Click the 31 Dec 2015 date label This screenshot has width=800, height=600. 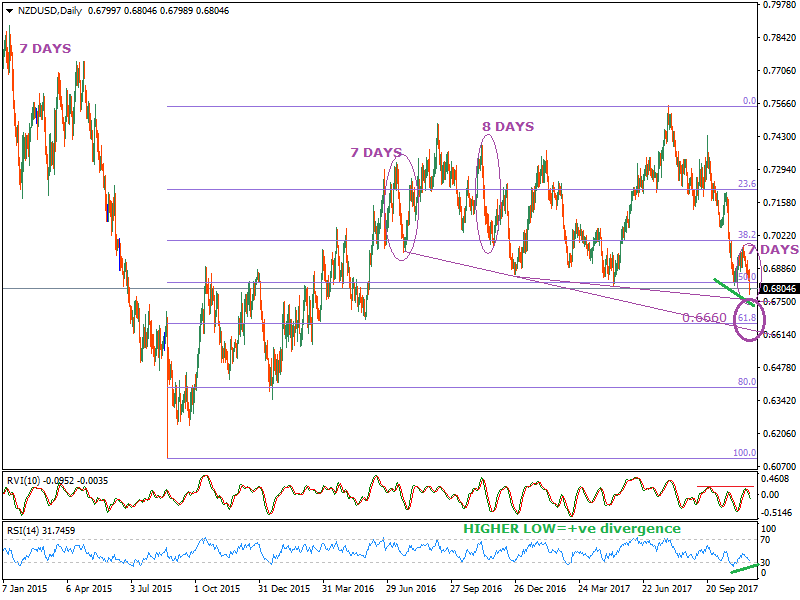coord(284,588)
